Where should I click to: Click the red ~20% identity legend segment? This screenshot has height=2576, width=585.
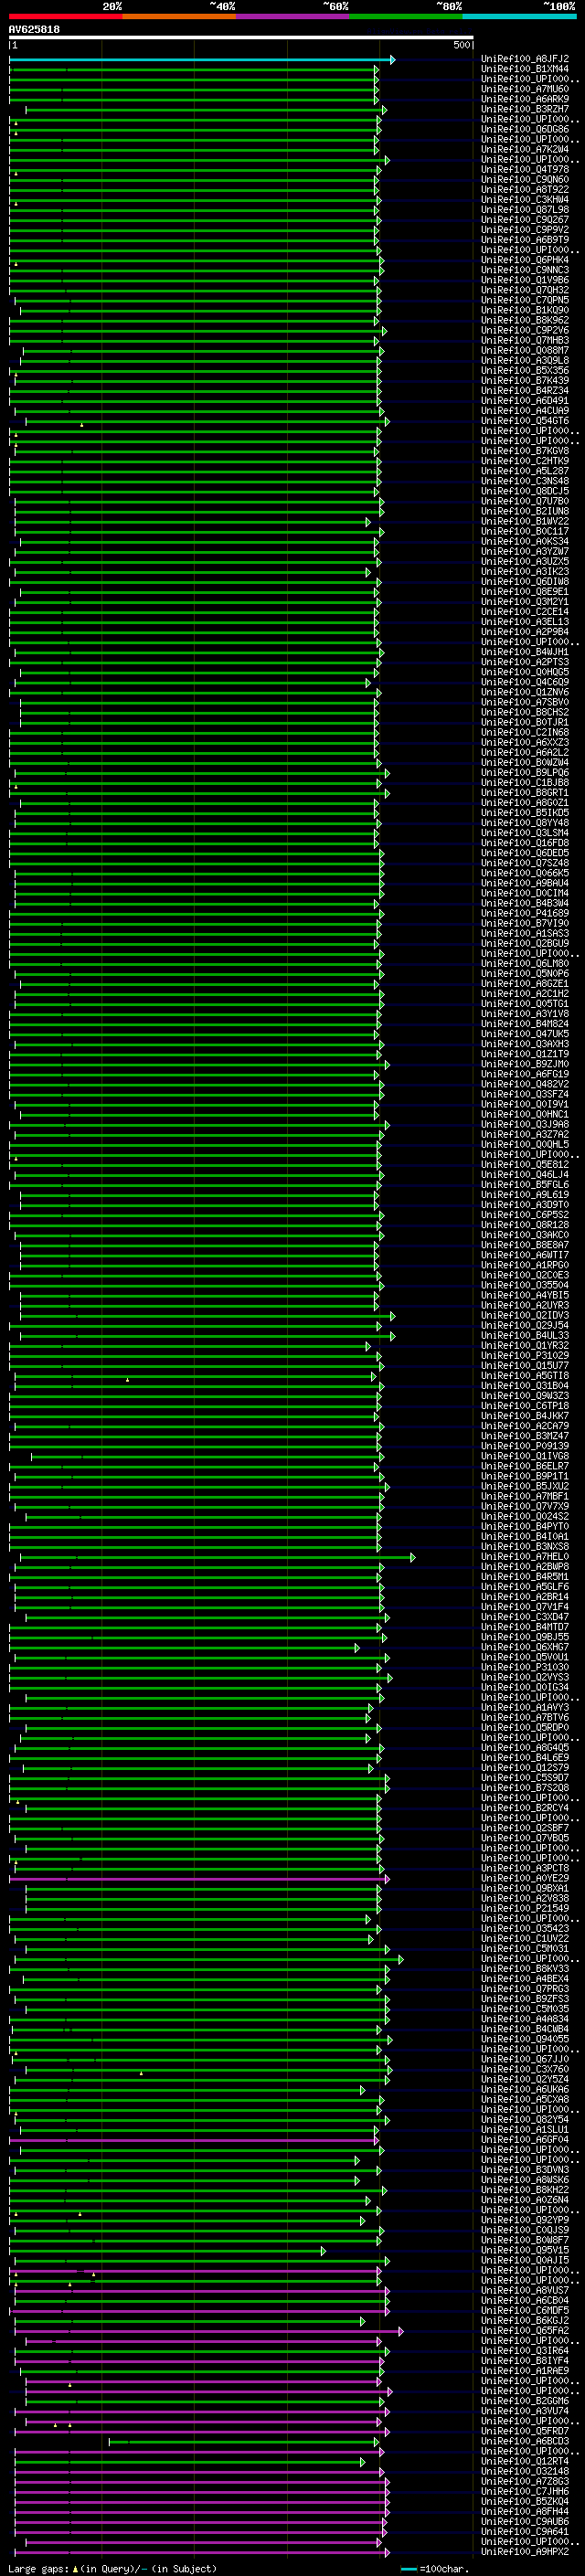coord(65,17)
